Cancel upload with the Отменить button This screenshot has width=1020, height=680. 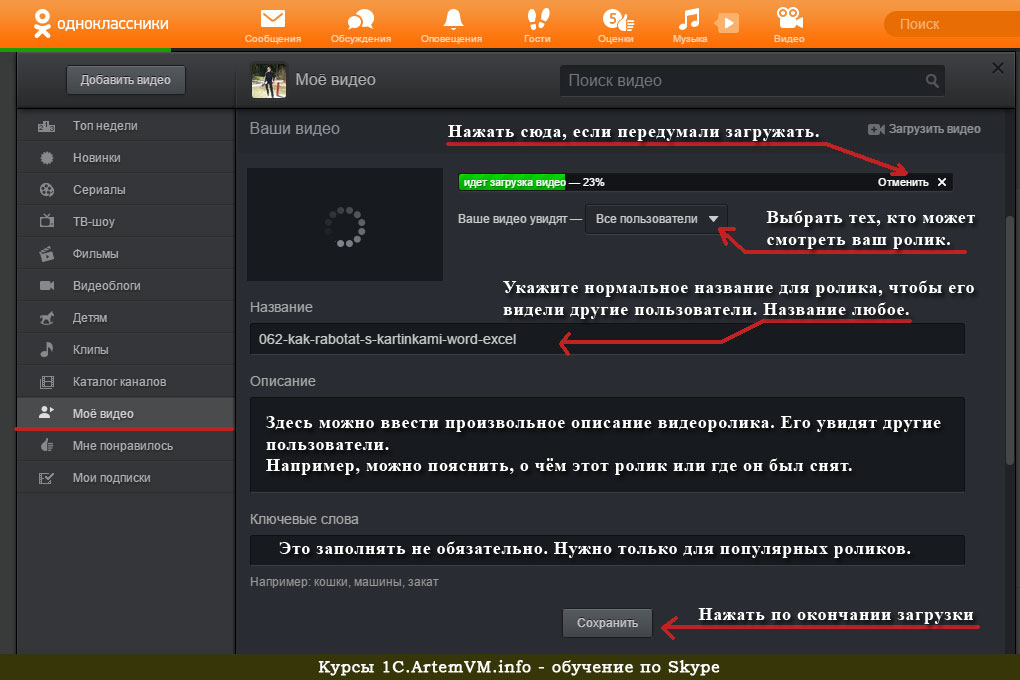pyautogui.click(x=911, y=182)
